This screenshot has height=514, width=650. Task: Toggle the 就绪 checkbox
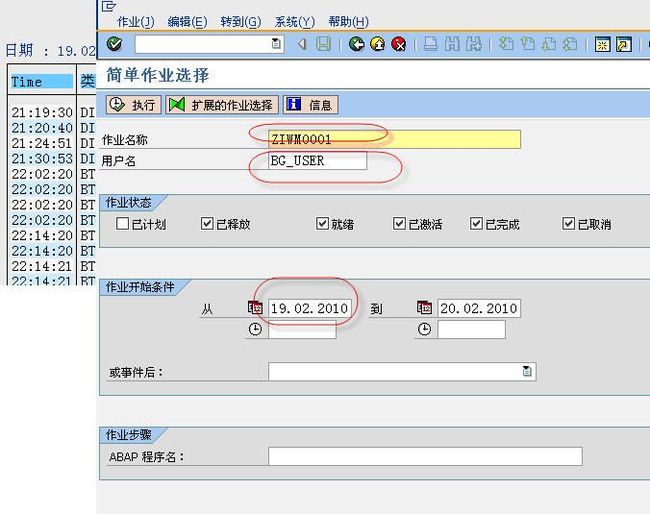pos(322,224)
